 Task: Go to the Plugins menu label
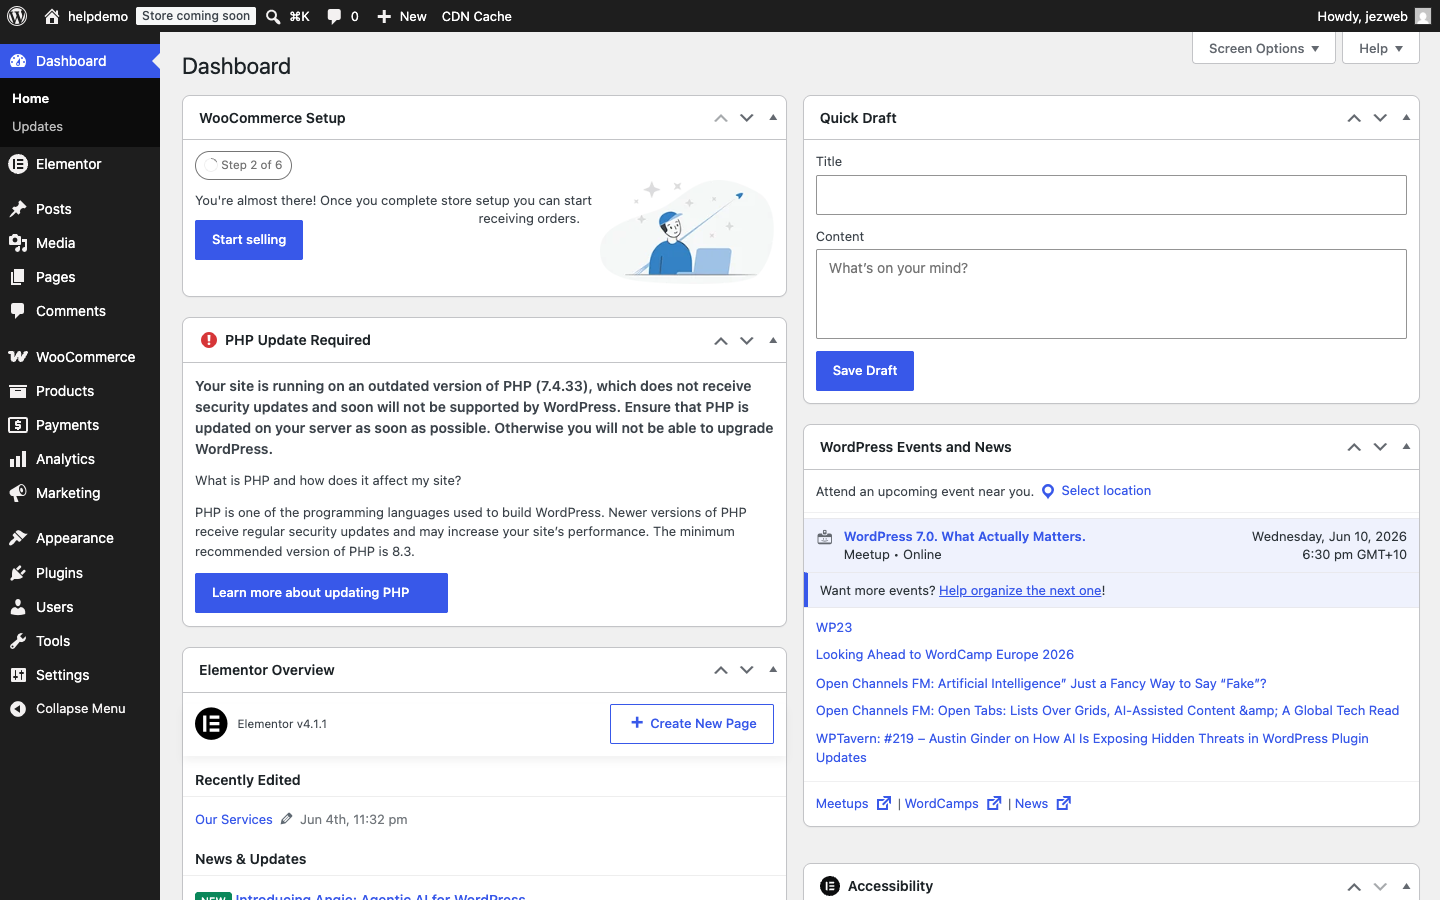coord(59,573)
